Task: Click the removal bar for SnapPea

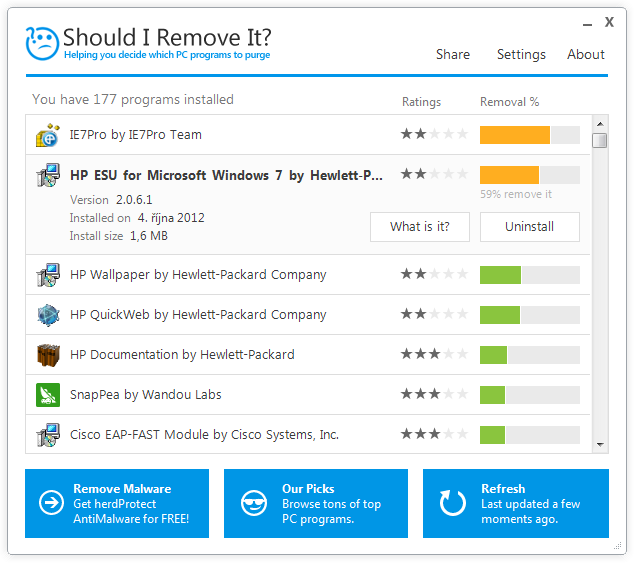Action: pyautogui.click(x=530, y=395)
